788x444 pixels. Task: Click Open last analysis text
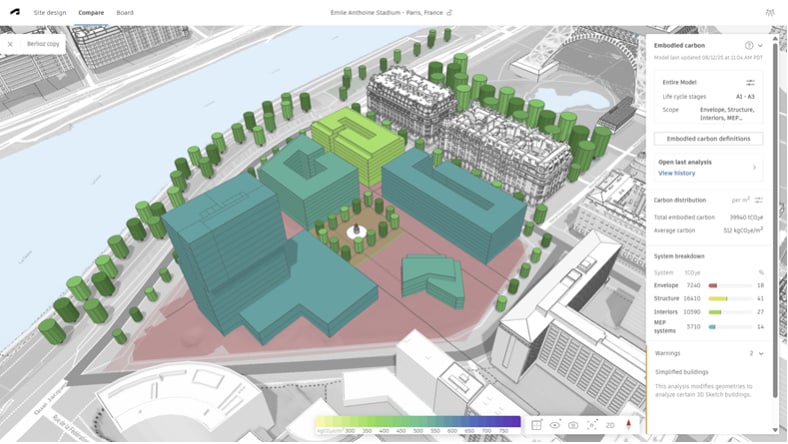tap(685, 162)
